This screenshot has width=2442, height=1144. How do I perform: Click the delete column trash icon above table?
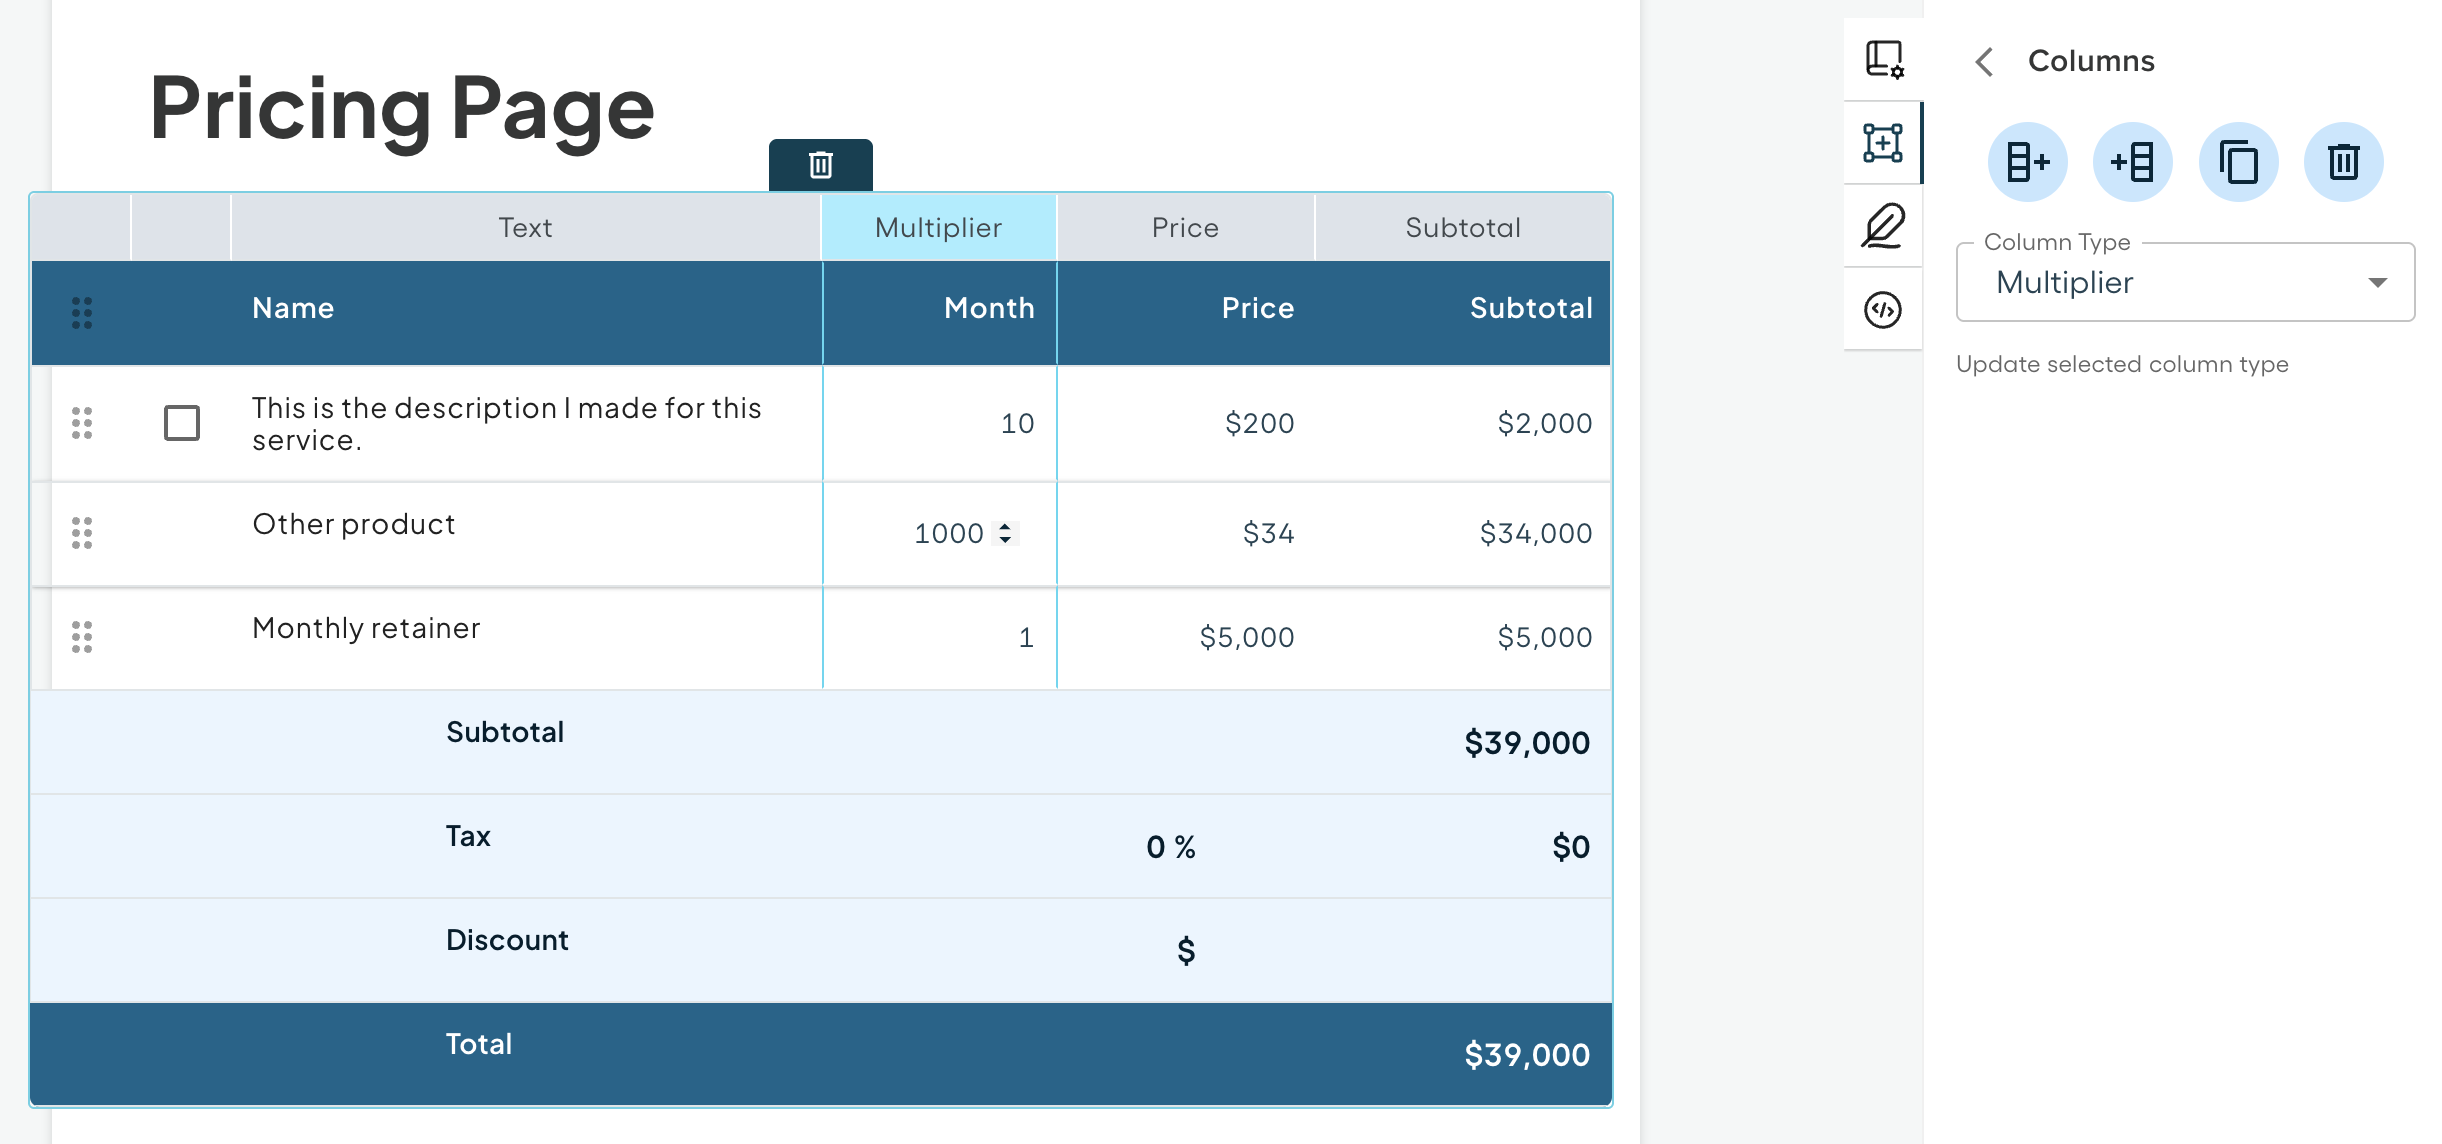(820, 165)
